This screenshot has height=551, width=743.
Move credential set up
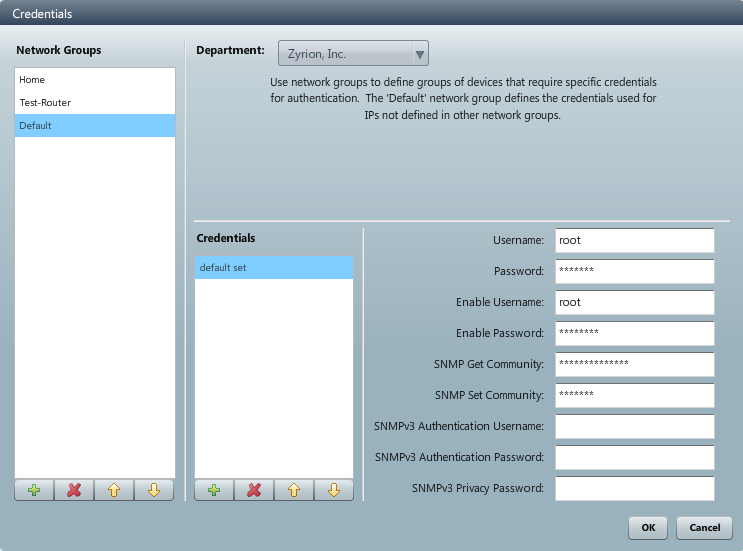point(294,490)
